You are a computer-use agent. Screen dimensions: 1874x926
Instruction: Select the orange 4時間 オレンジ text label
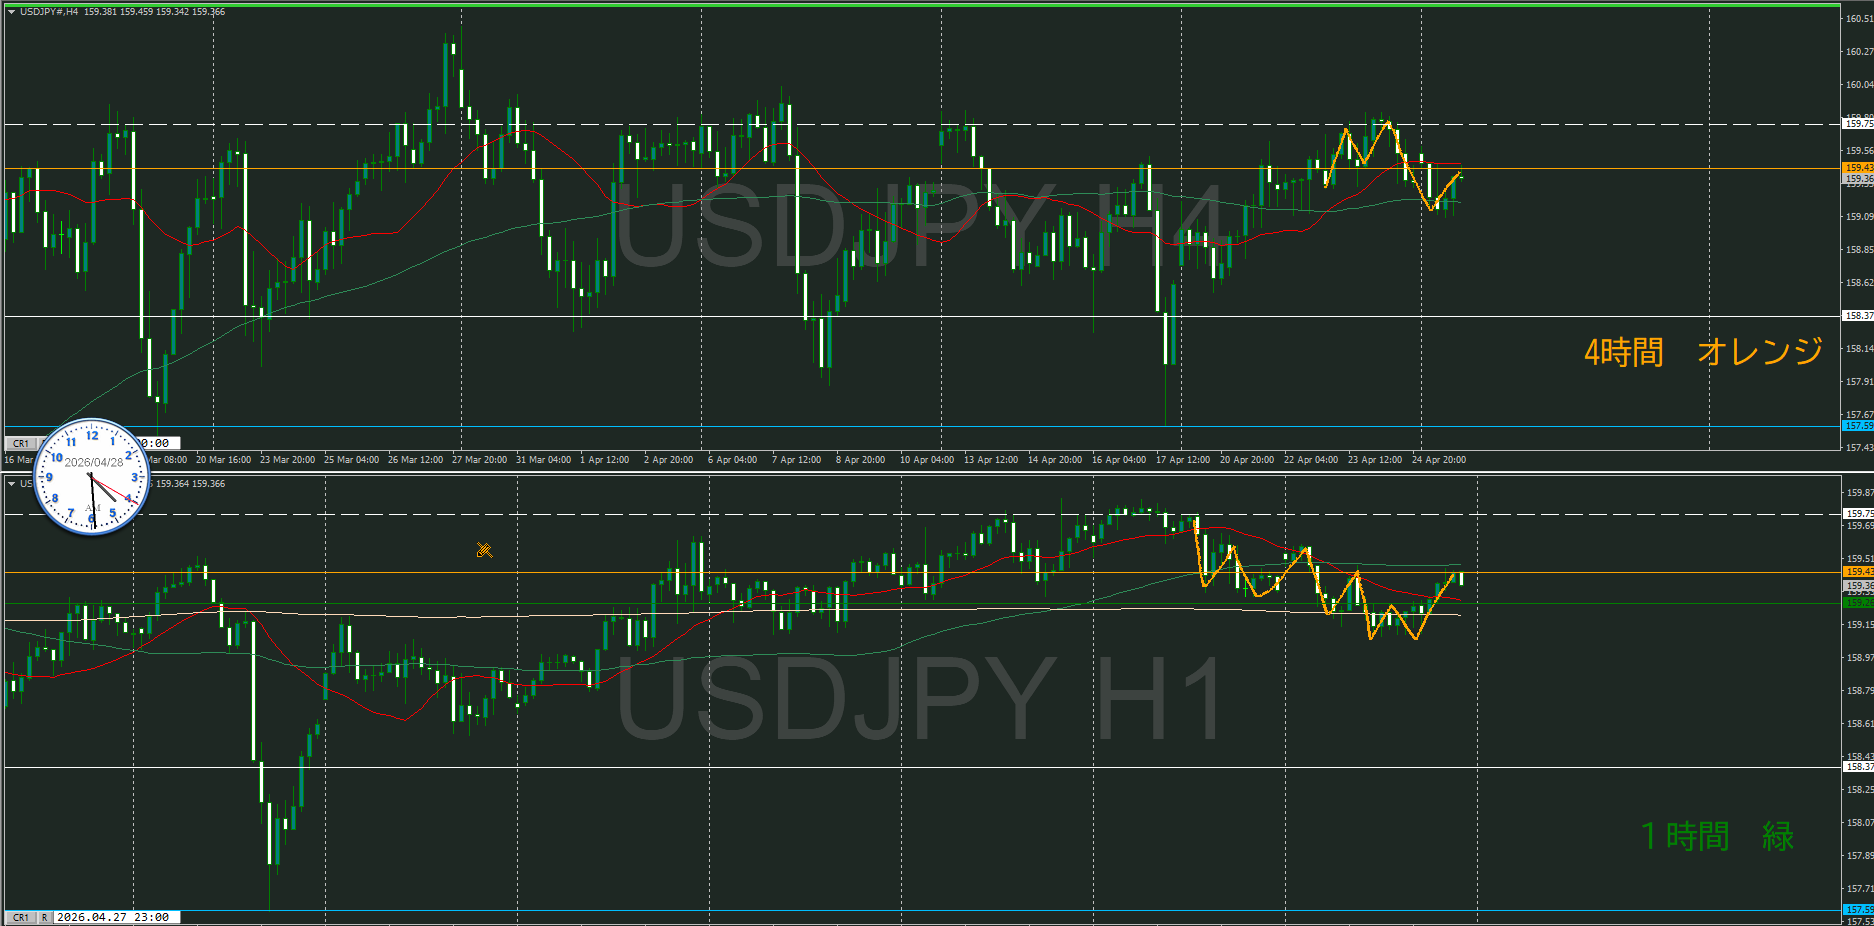(1702, 352)
